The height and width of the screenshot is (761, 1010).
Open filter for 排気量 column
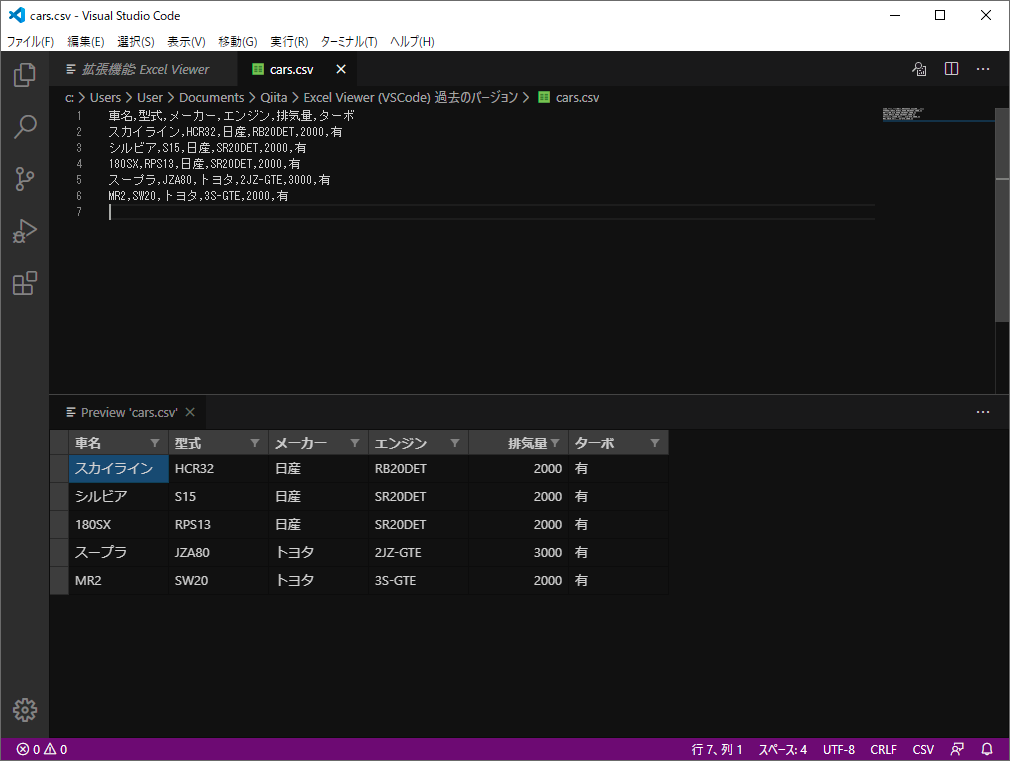(555, 443)
